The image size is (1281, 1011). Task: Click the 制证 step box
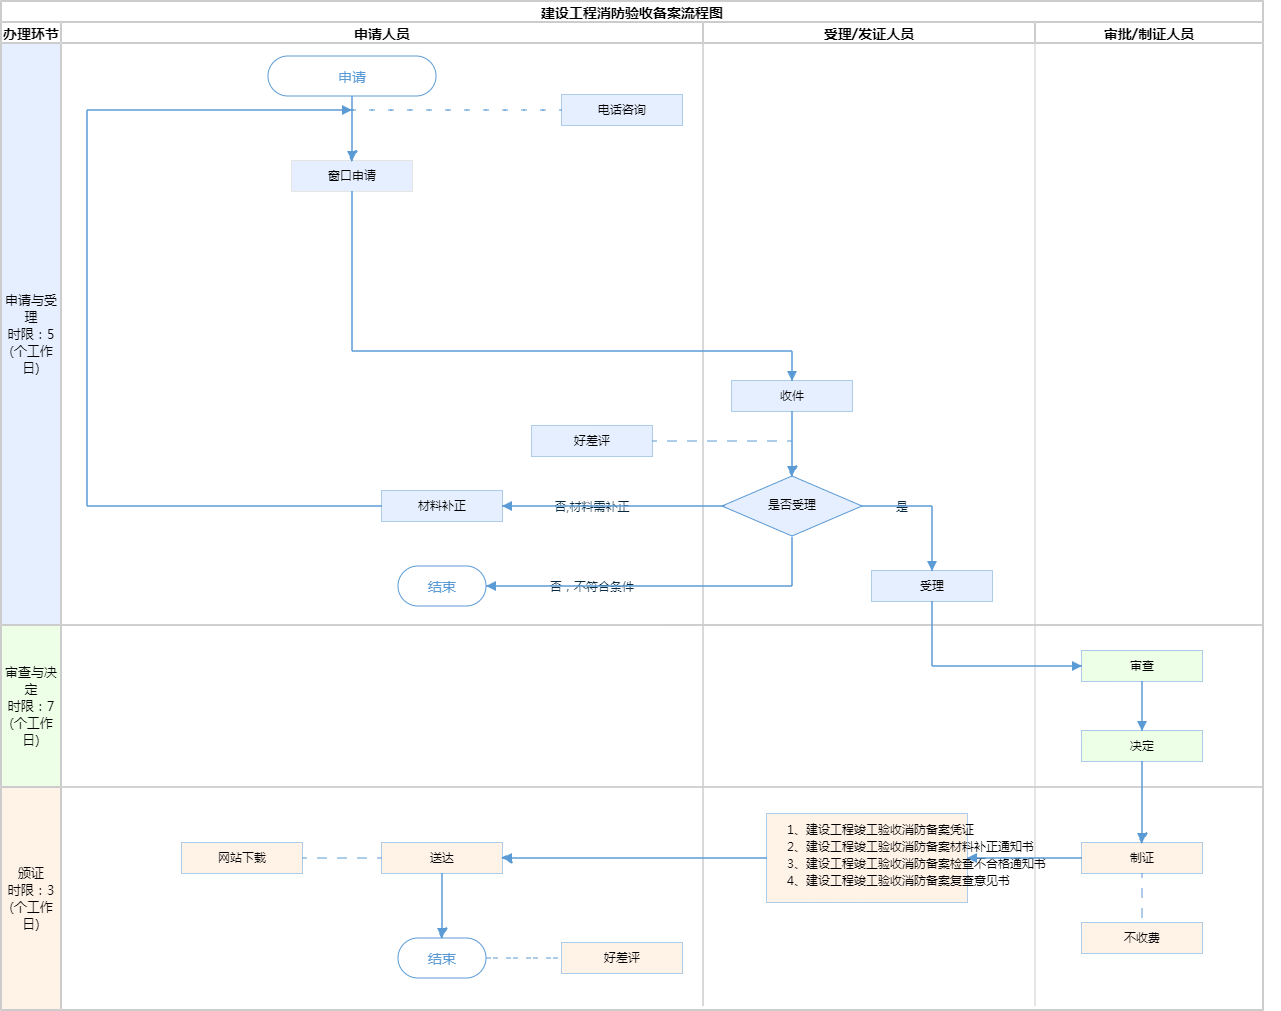(1141, 858)
